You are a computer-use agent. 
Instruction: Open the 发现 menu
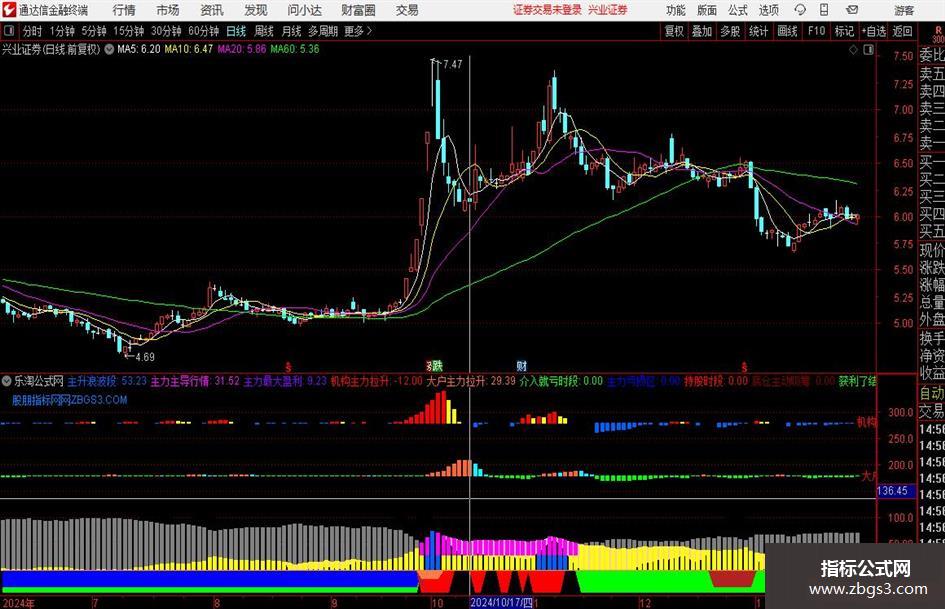click(256, 10)
